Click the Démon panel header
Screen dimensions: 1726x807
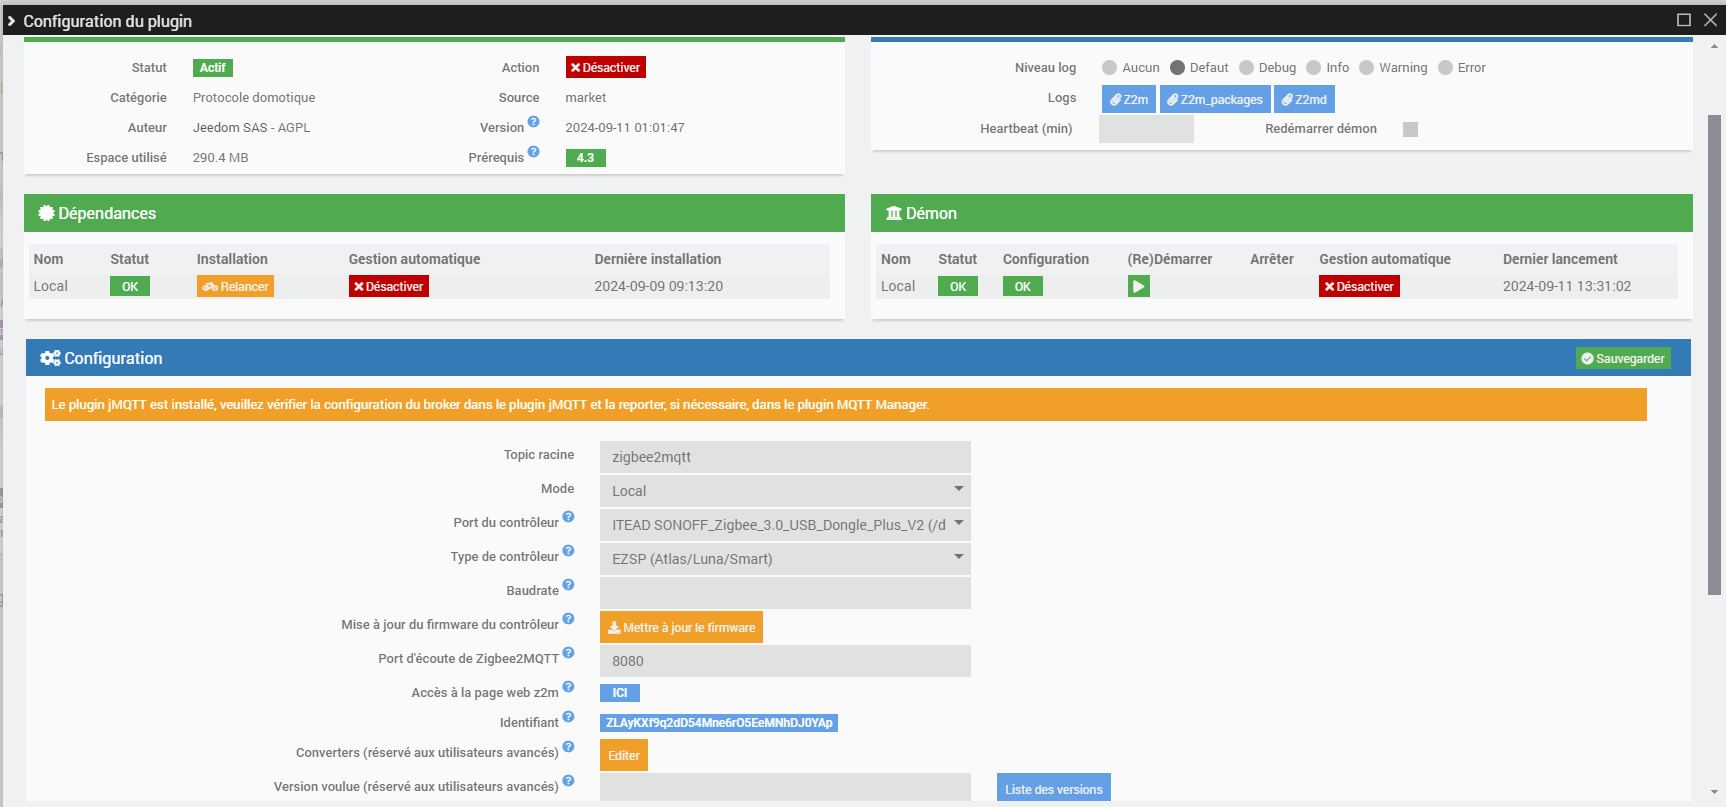1282,213
